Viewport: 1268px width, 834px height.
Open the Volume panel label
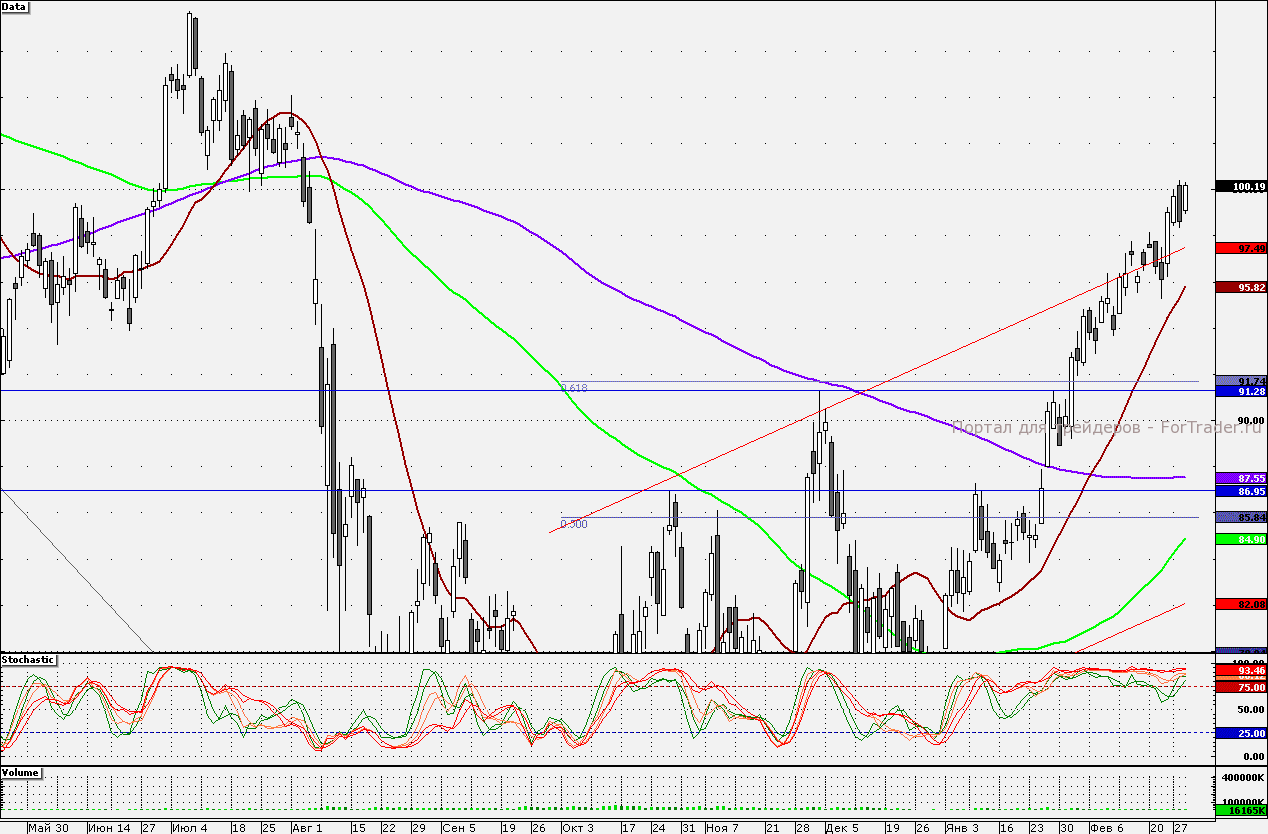(22, 773)
